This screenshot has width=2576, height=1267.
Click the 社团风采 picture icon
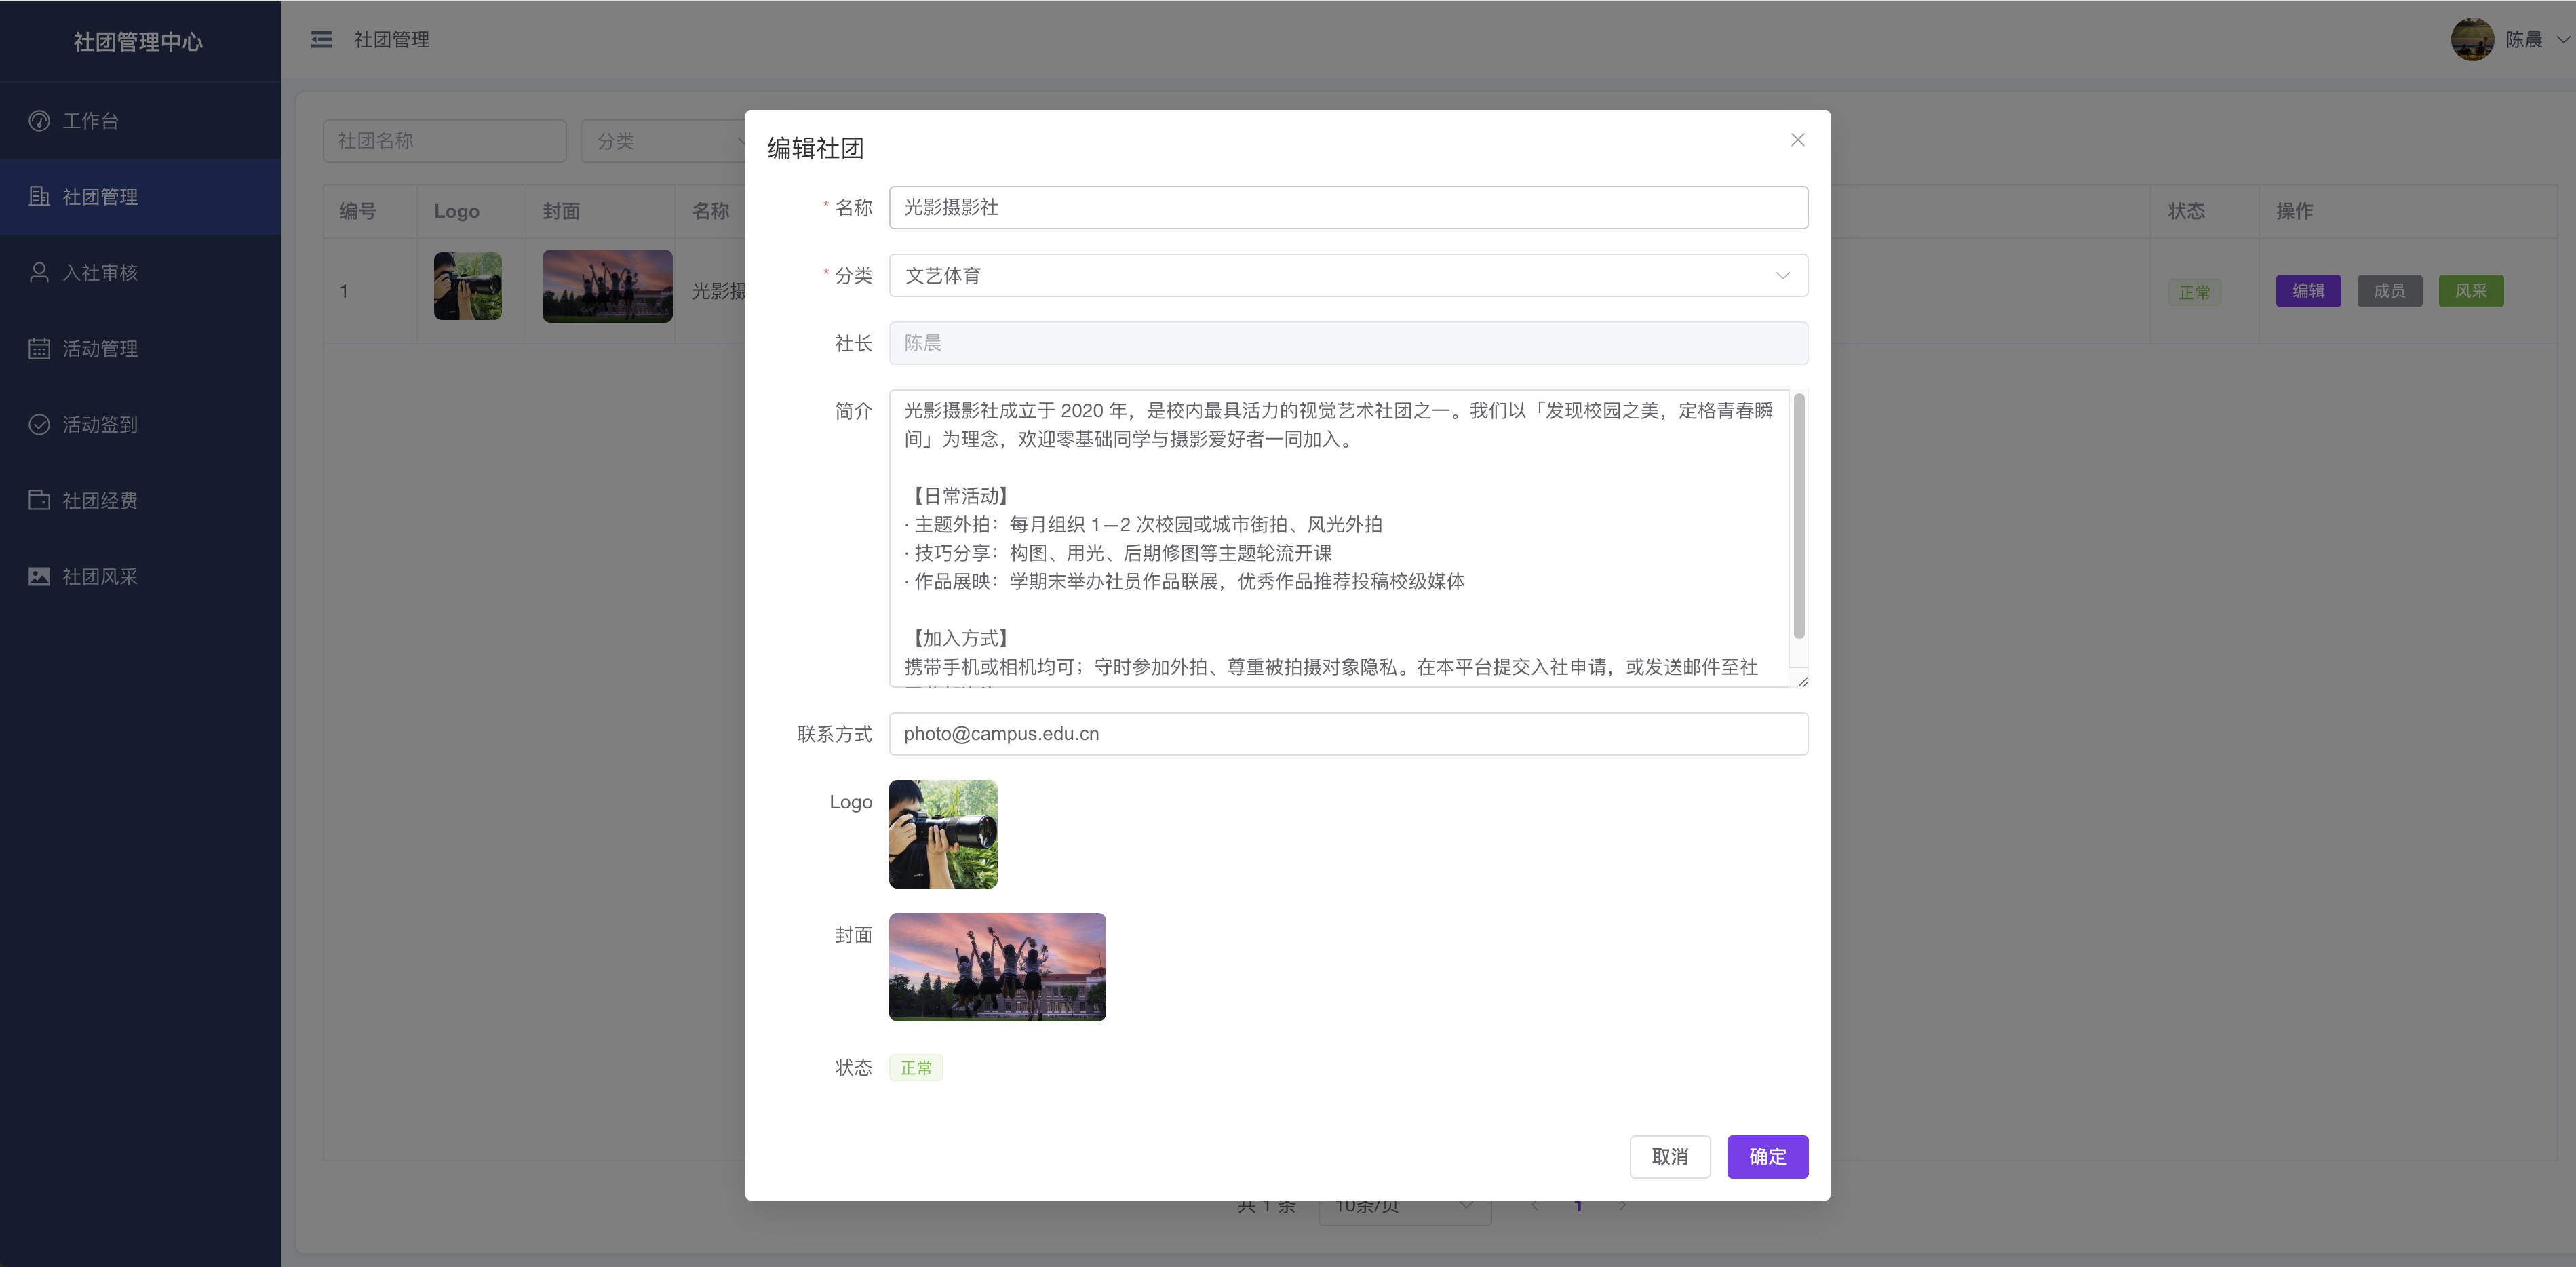pos(39,576)
